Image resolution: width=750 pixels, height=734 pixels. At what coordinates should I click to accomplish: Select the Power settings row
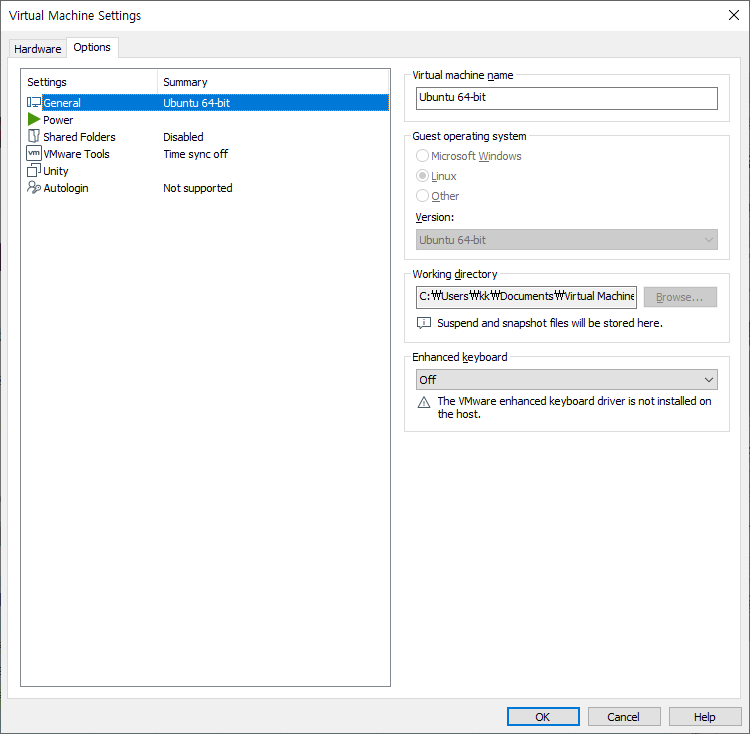pos(205,120)
